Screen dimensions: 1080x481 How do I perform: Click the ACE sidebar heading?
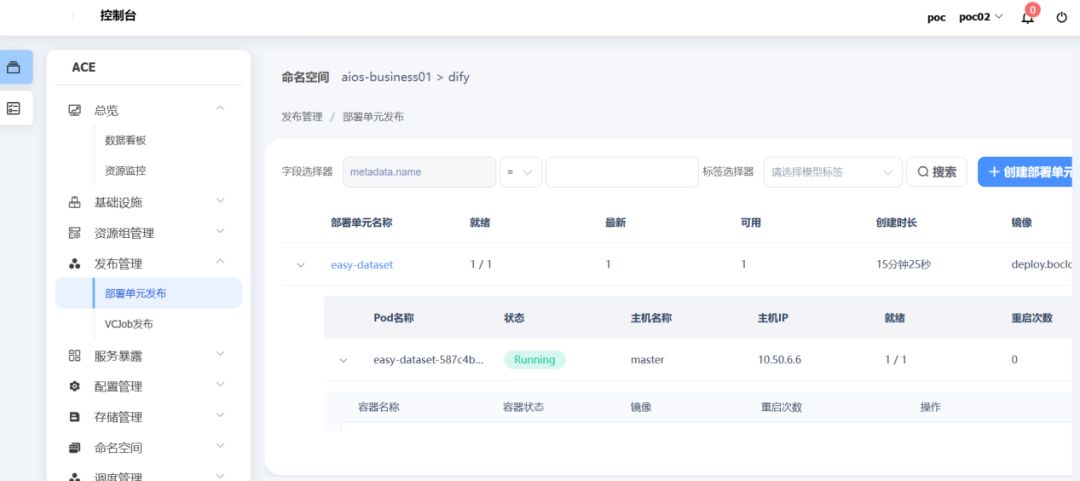point(83,68)
